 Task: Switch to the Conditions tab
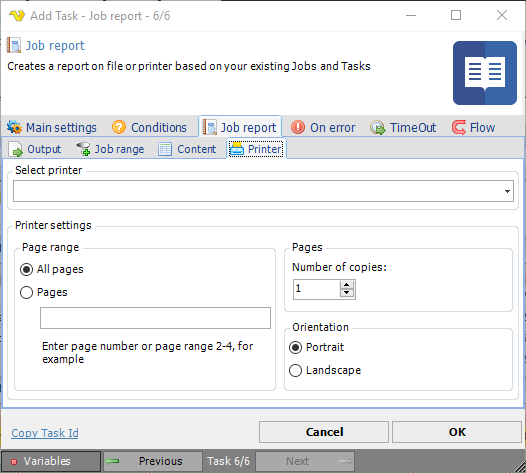point(149,128)
